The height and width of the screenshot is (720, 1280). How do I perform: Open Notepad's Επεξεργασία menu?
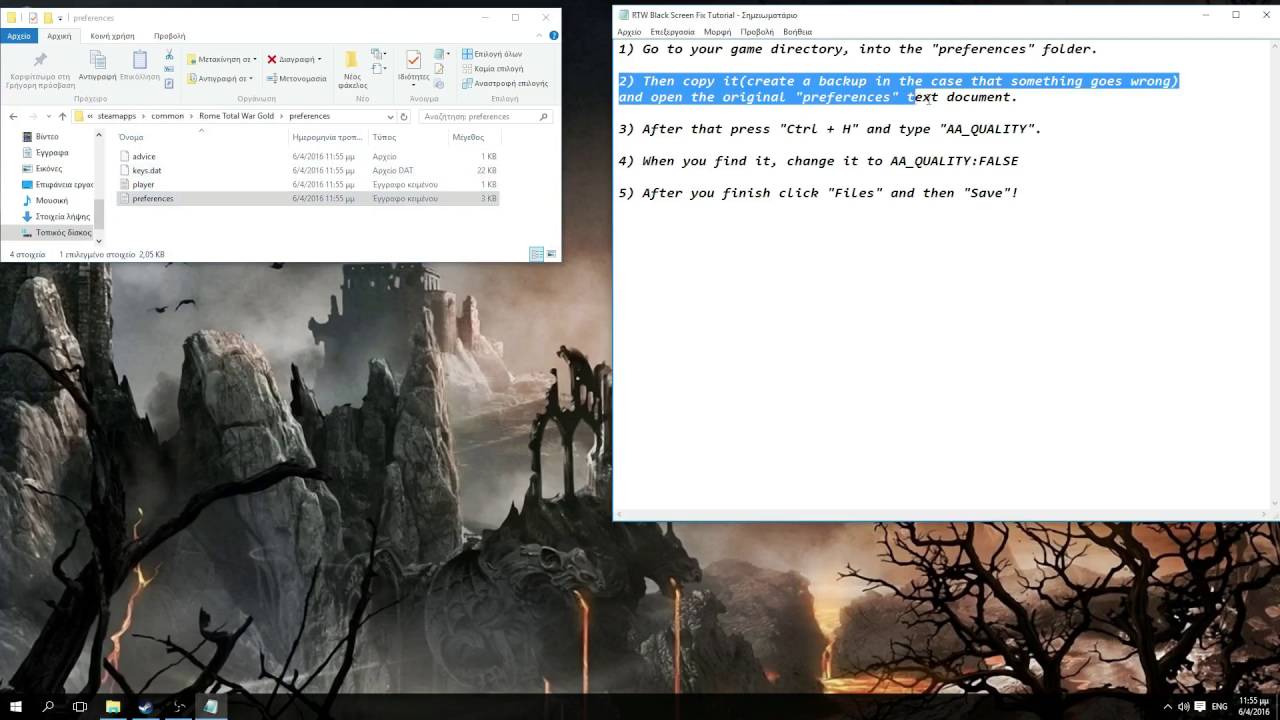(672, 32)
